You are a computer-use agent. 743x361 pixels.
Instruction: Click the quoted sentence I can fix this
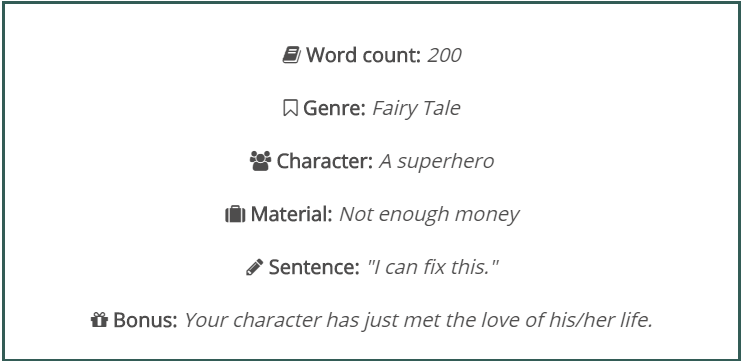pos(432,268)
